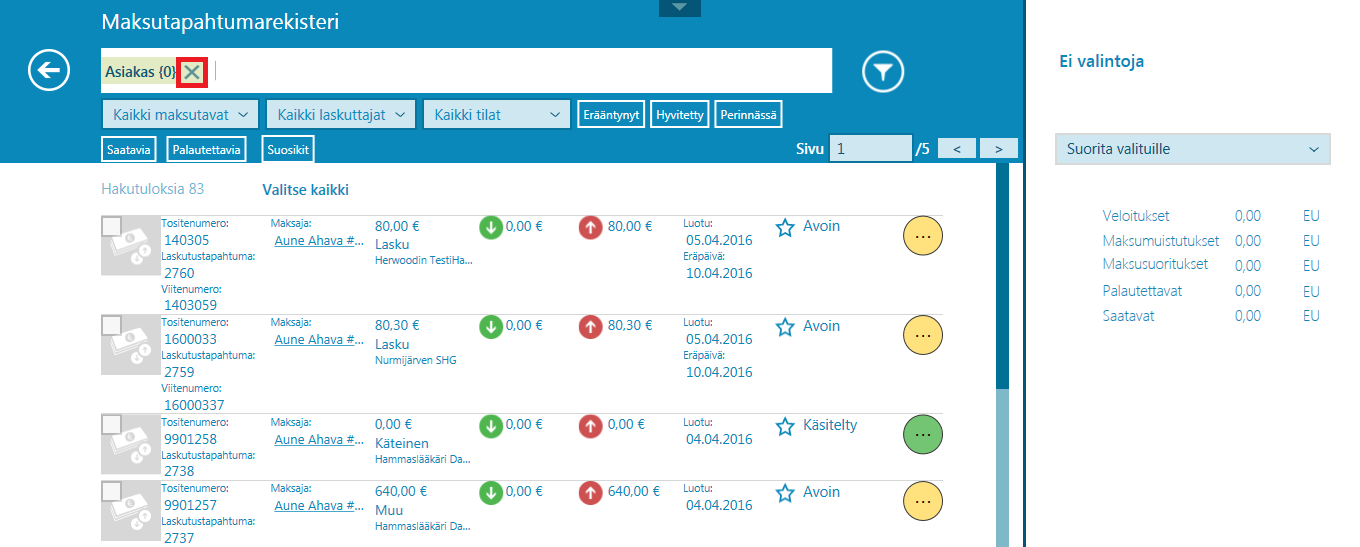Image resolution: width=1360 pixels, height=547 pixels.
Task: Toggle favorite star on receipt 9901257
Action: [785, 493]
